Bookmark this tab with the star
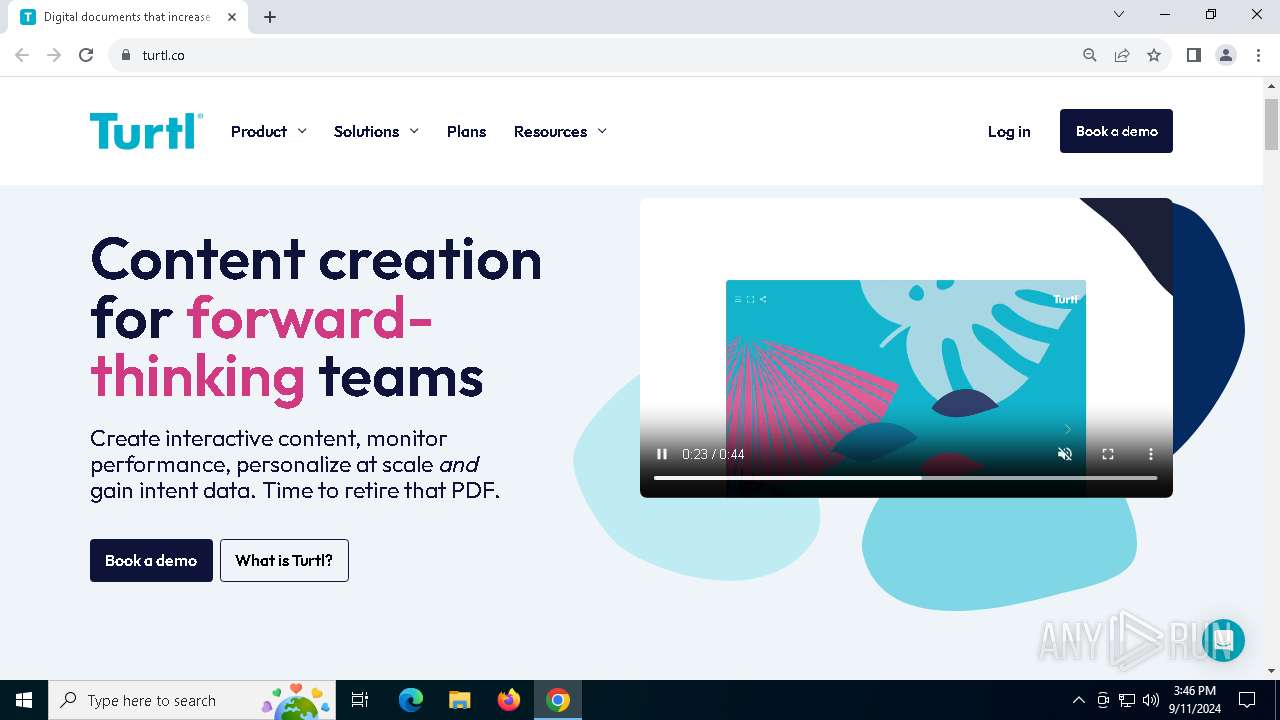 pyautogui.click(x=1154, y=55)
